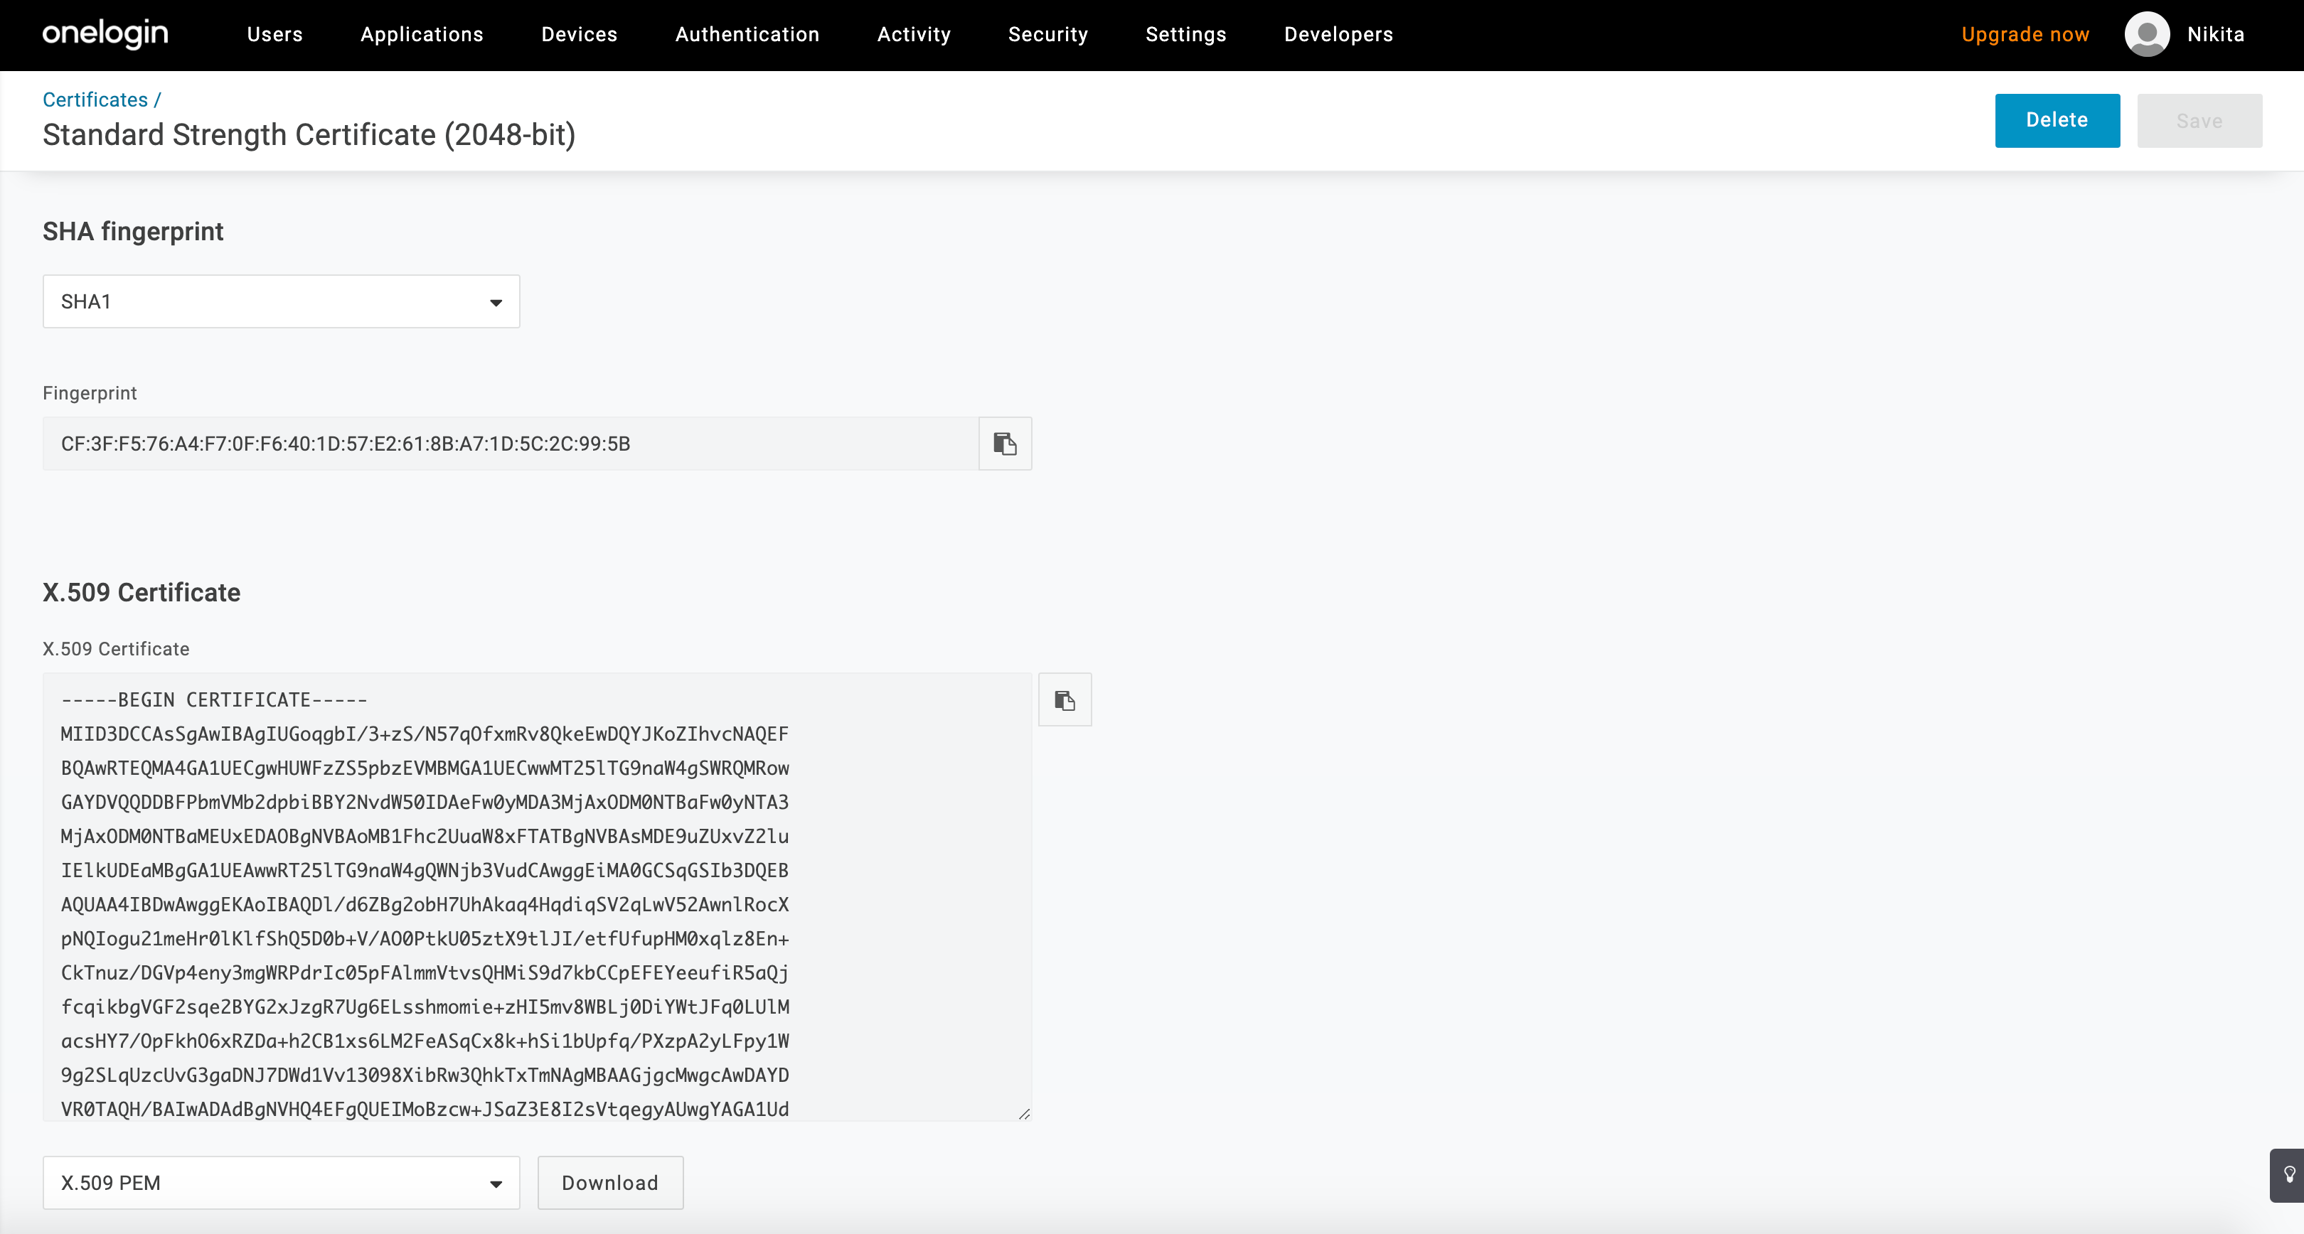Open the Applications menu

[x=422, y=35]
